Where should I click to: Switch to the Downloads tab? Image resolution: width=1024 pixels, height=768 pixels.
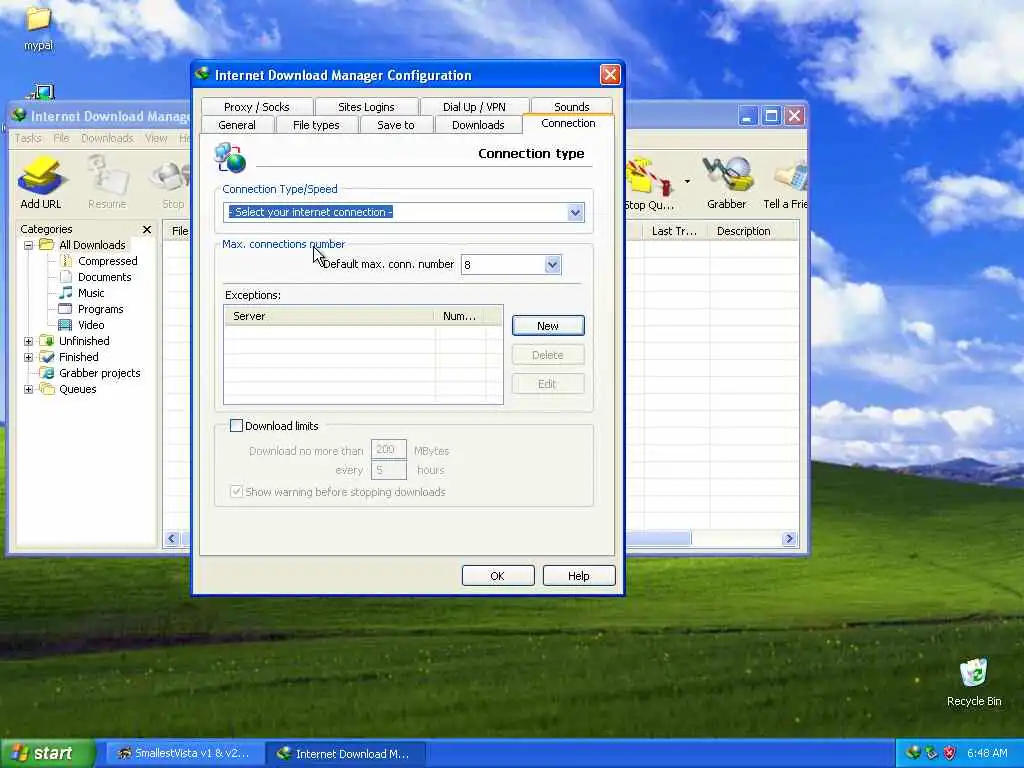(x=478, y=125)
